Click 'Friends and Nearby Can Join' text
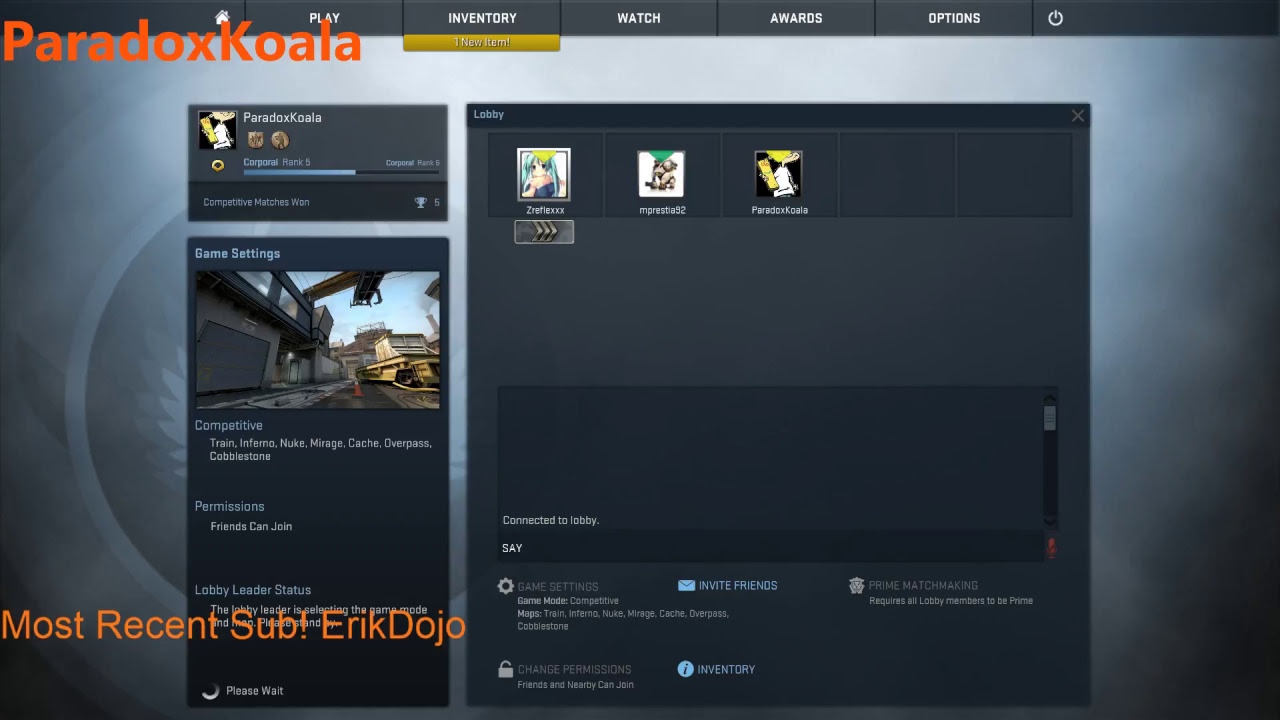1280x720 pixels. (x=575, y=685)
